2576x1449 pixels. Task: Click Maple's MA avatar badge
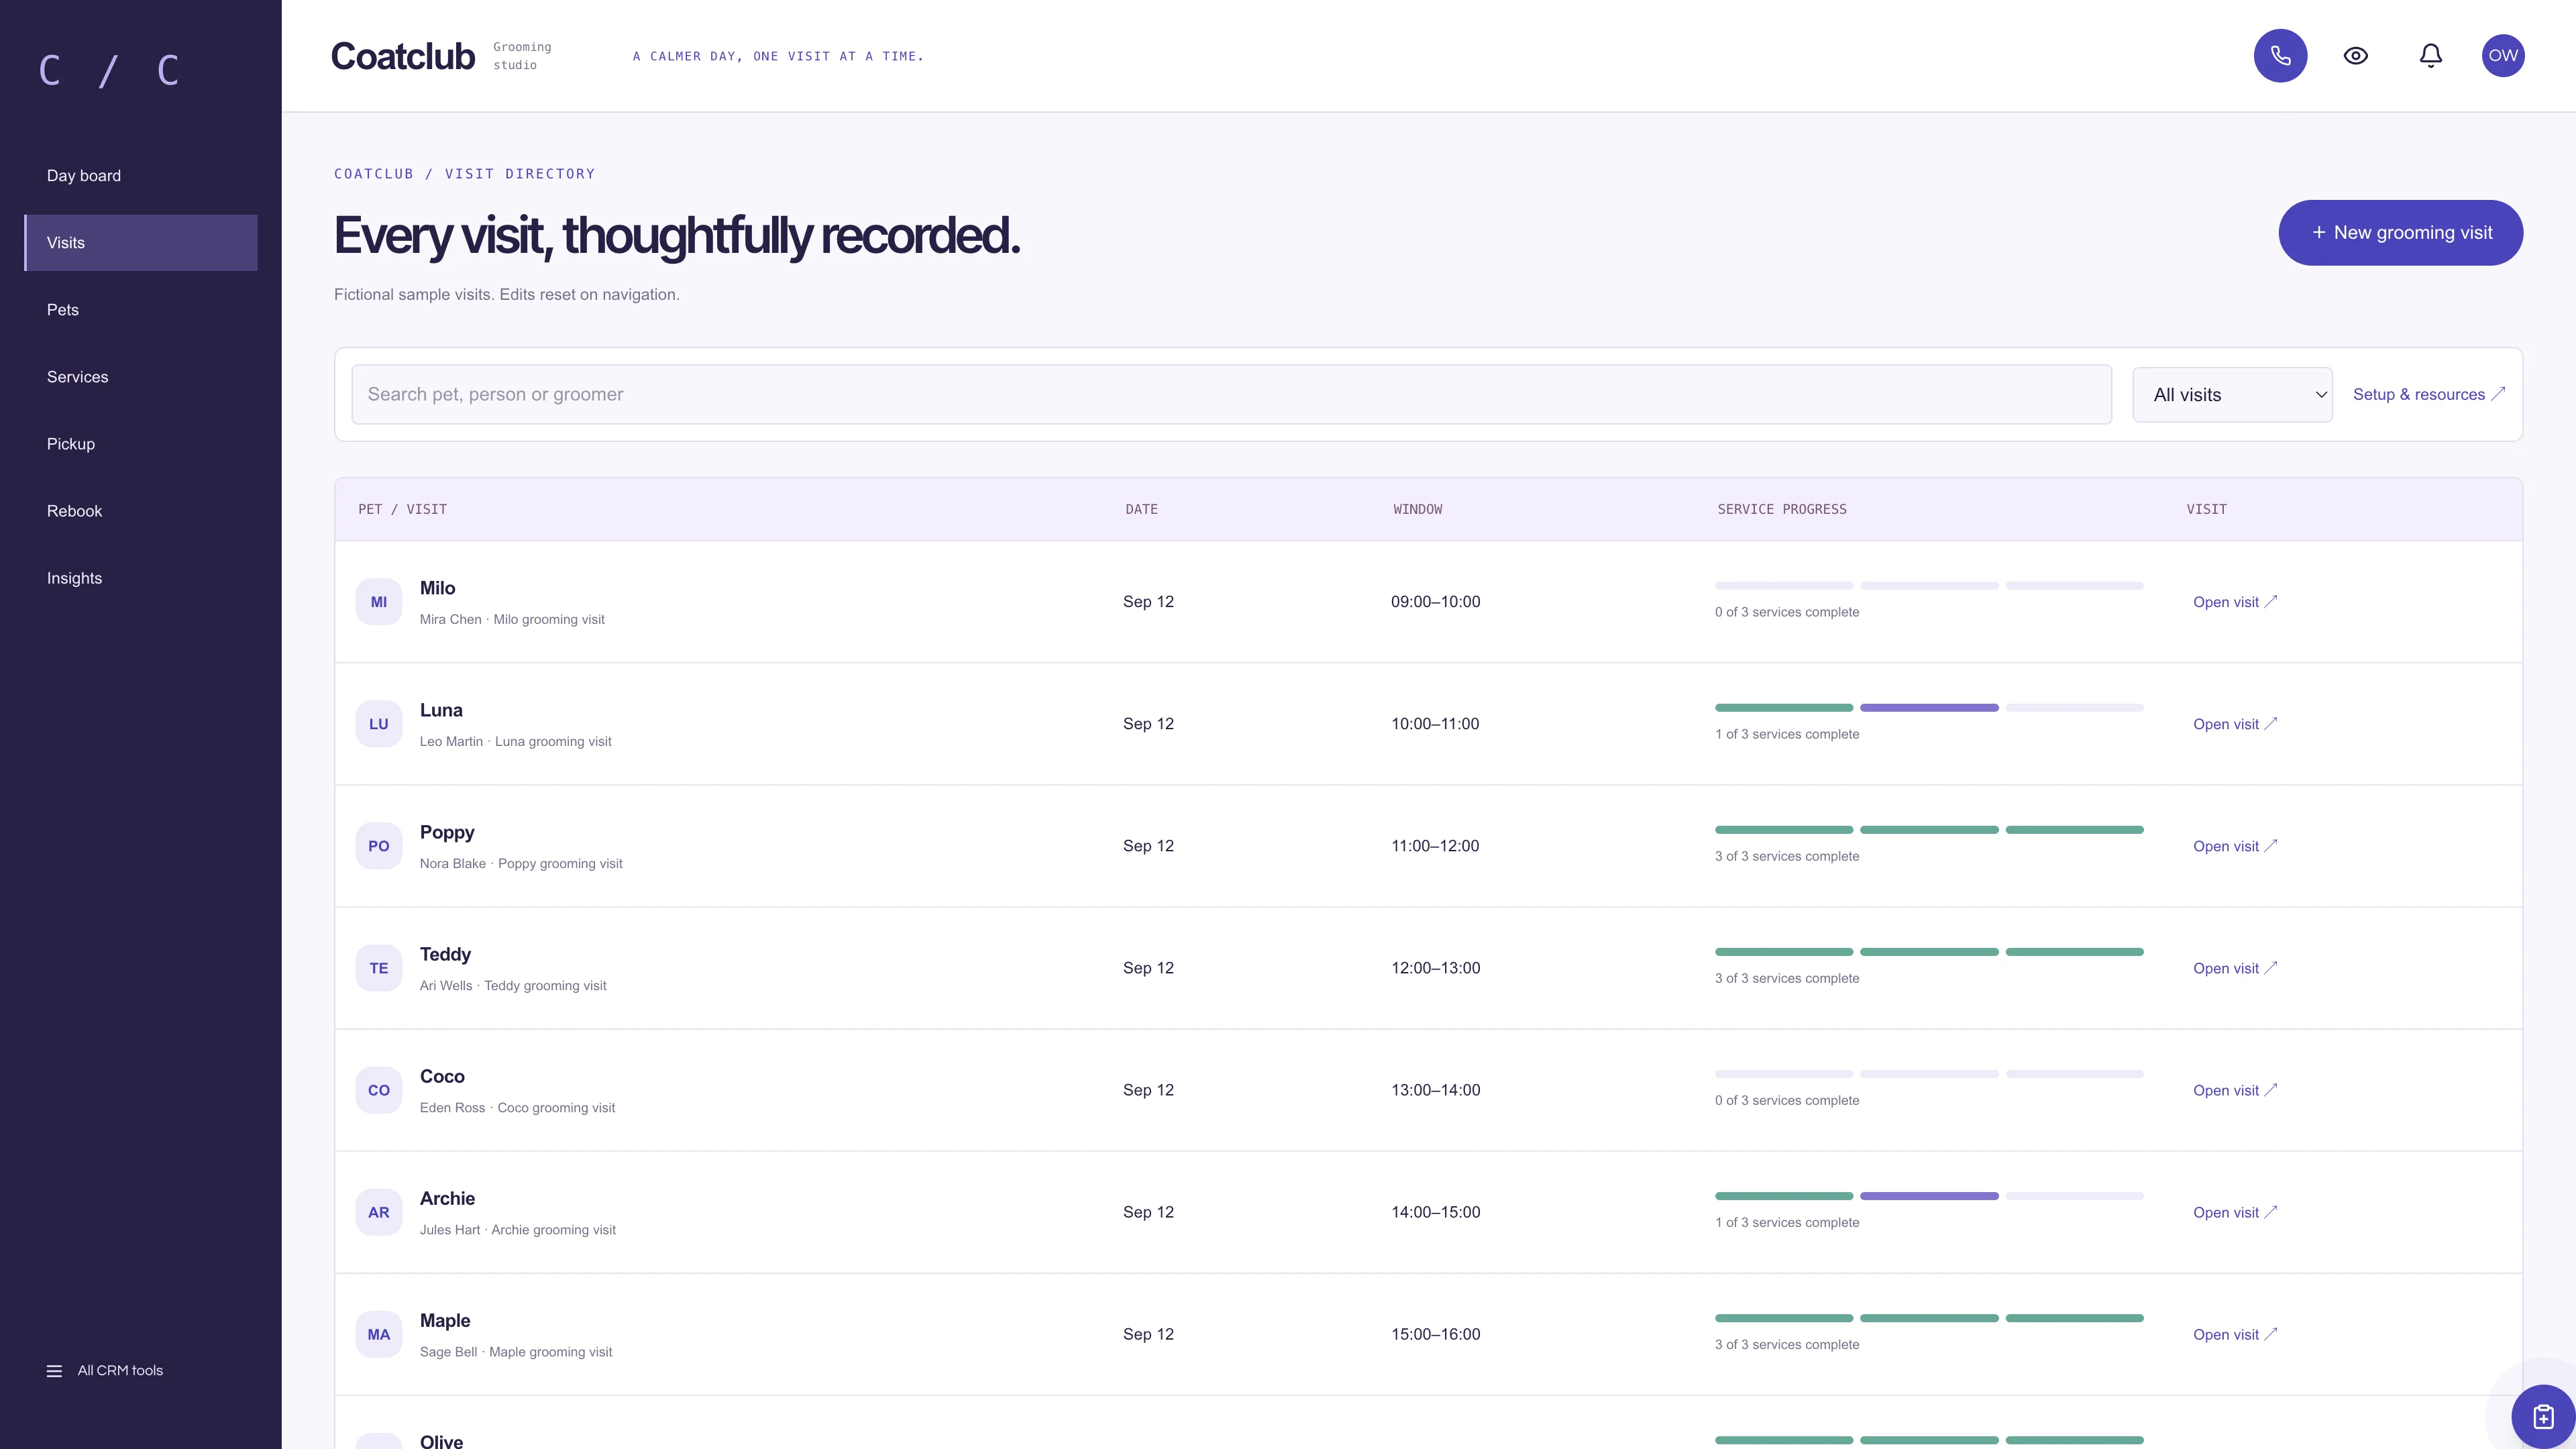(379, 1334)
